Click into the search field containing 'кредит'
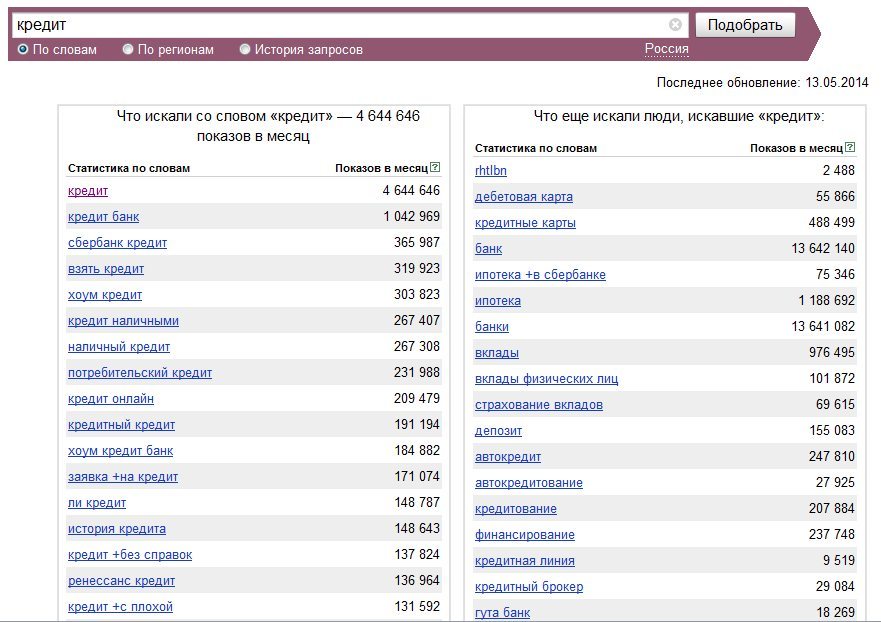Viewport: 881px width, 622px height. click(x=337, y=25)
